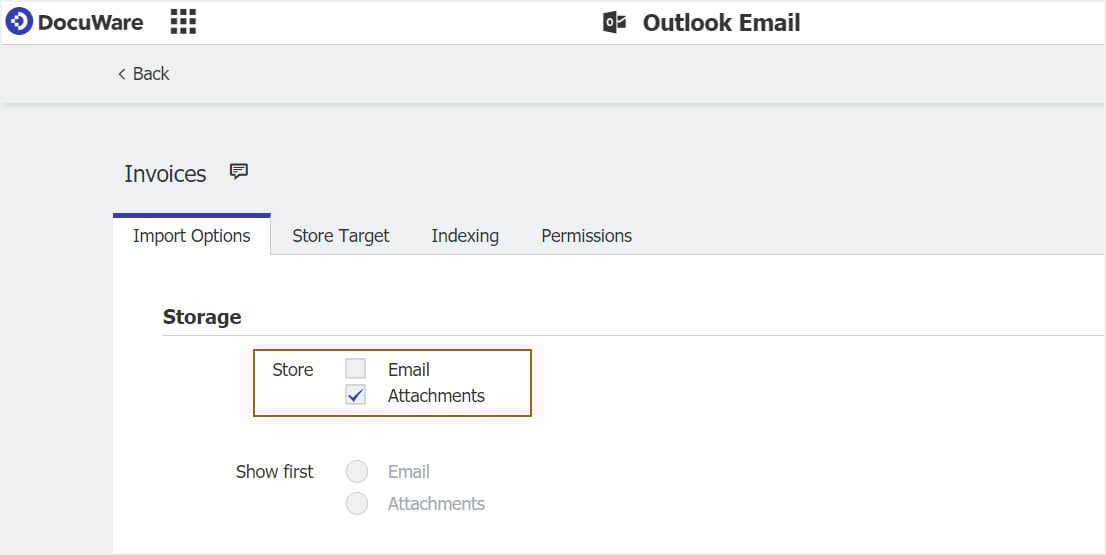Click the Back chevron arrow
Screen dimensions: 1106x555
122,74
